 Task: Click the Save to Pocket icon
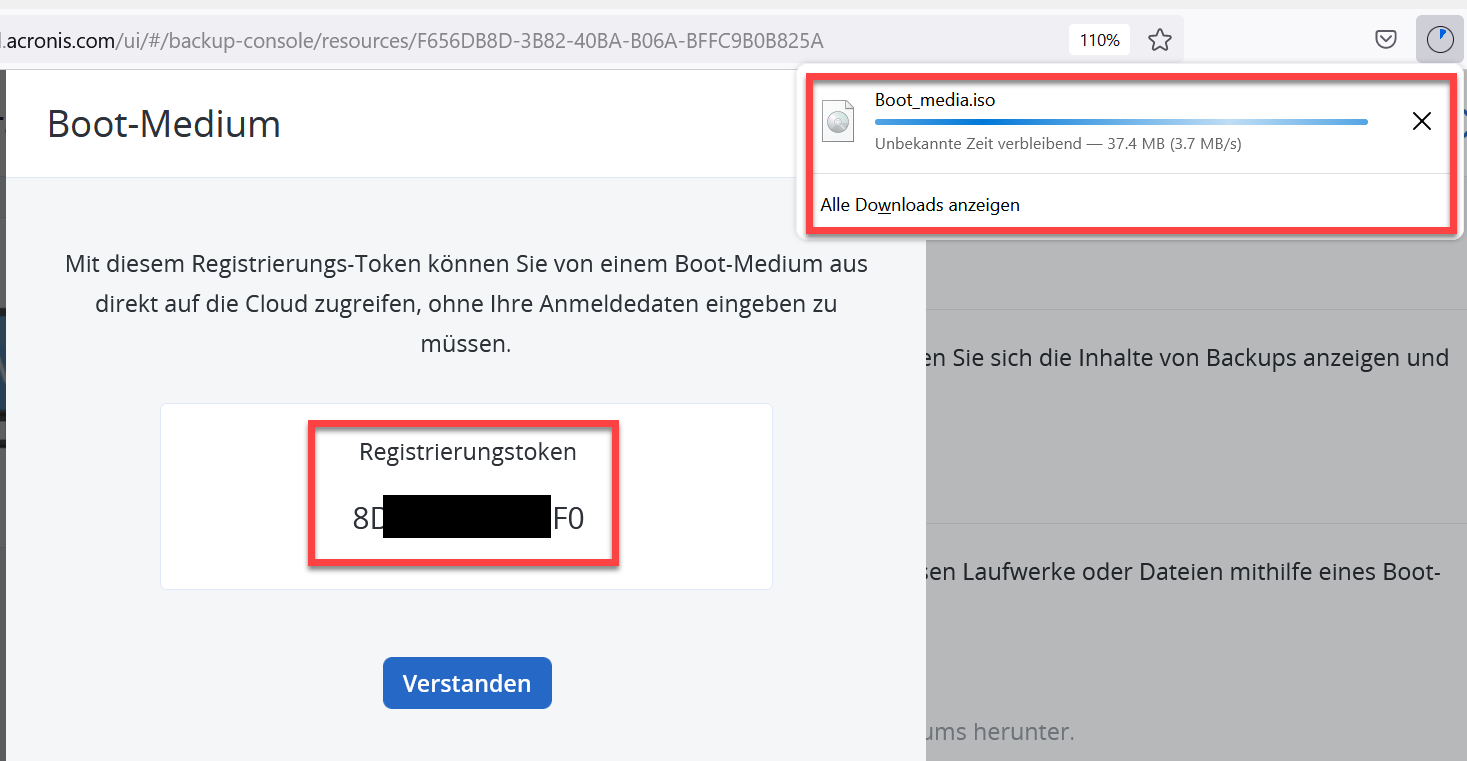pyautogui.click(x=1385, y=40)
